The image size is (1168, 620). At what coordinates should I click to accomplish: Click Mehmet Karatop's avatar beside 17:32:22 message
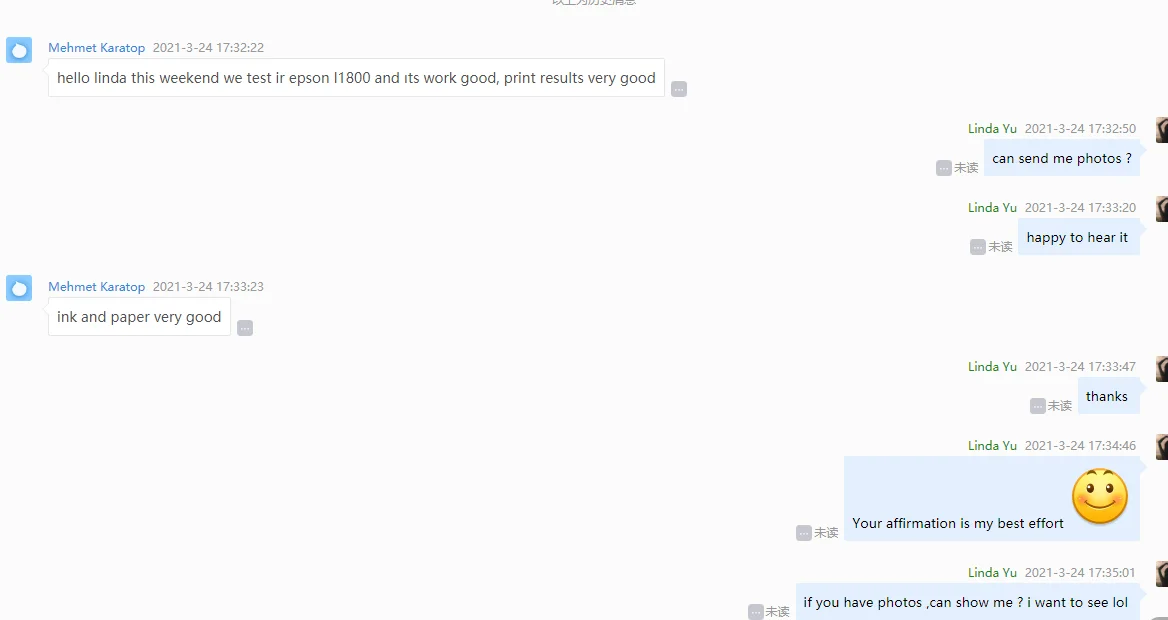19,50
